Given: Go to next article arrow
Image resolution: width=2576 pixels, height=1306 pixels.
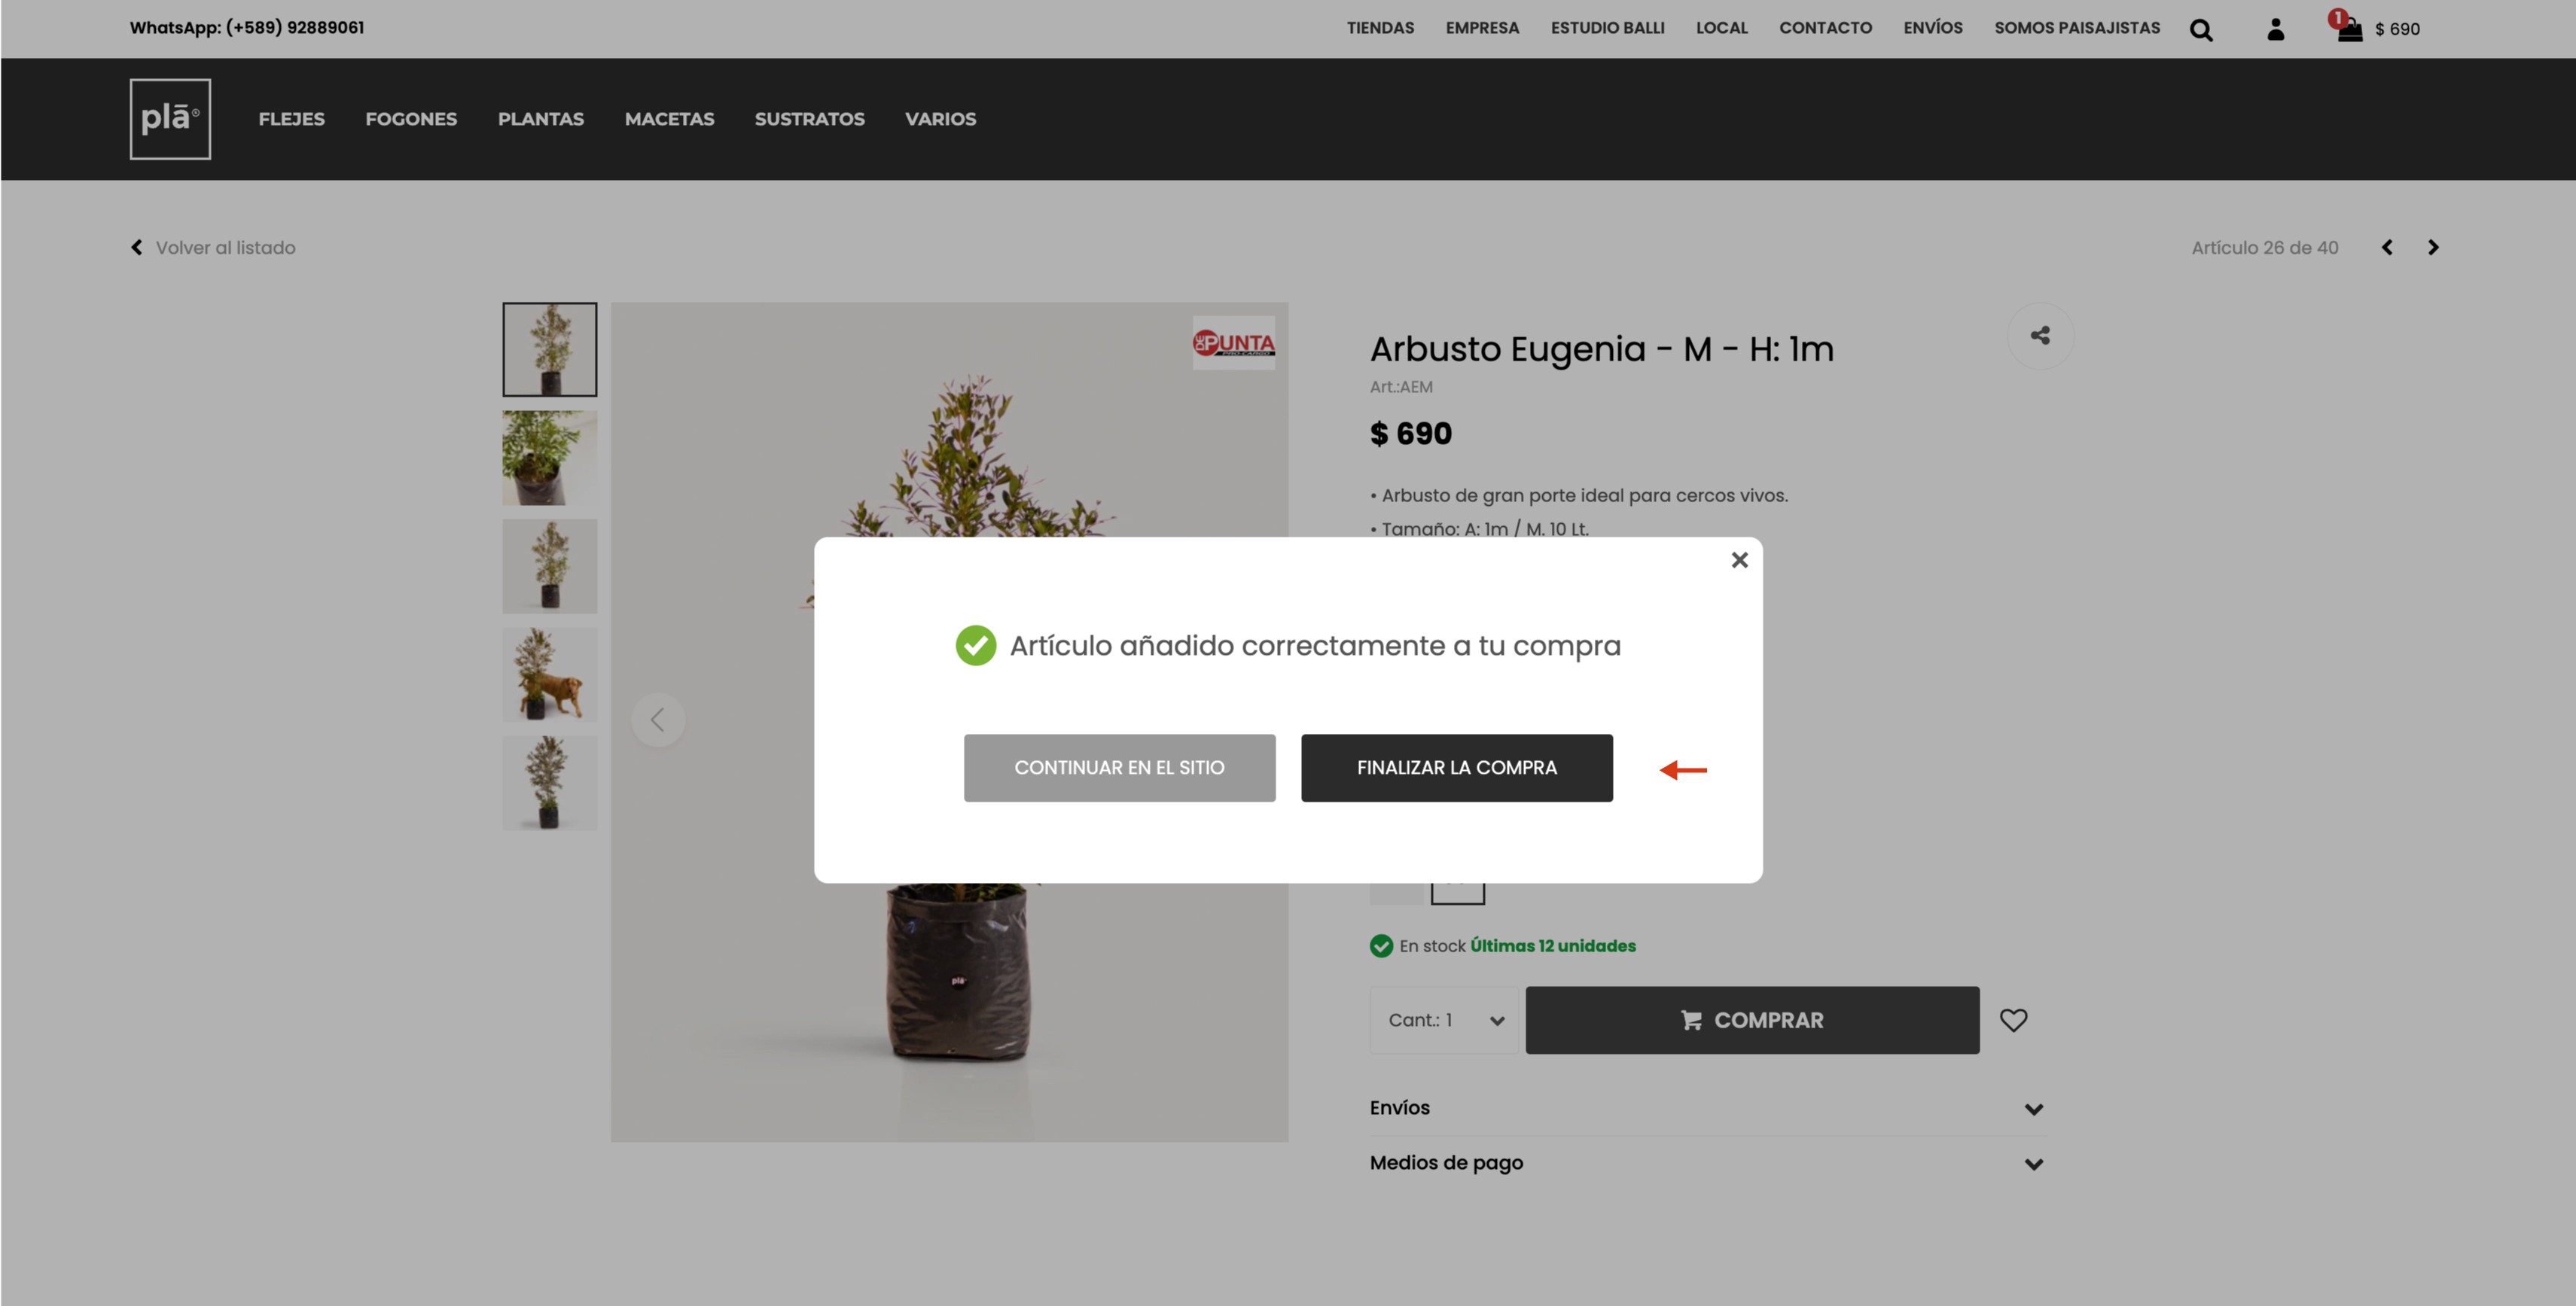Looking at the screenshot, I should [2433, 247].
